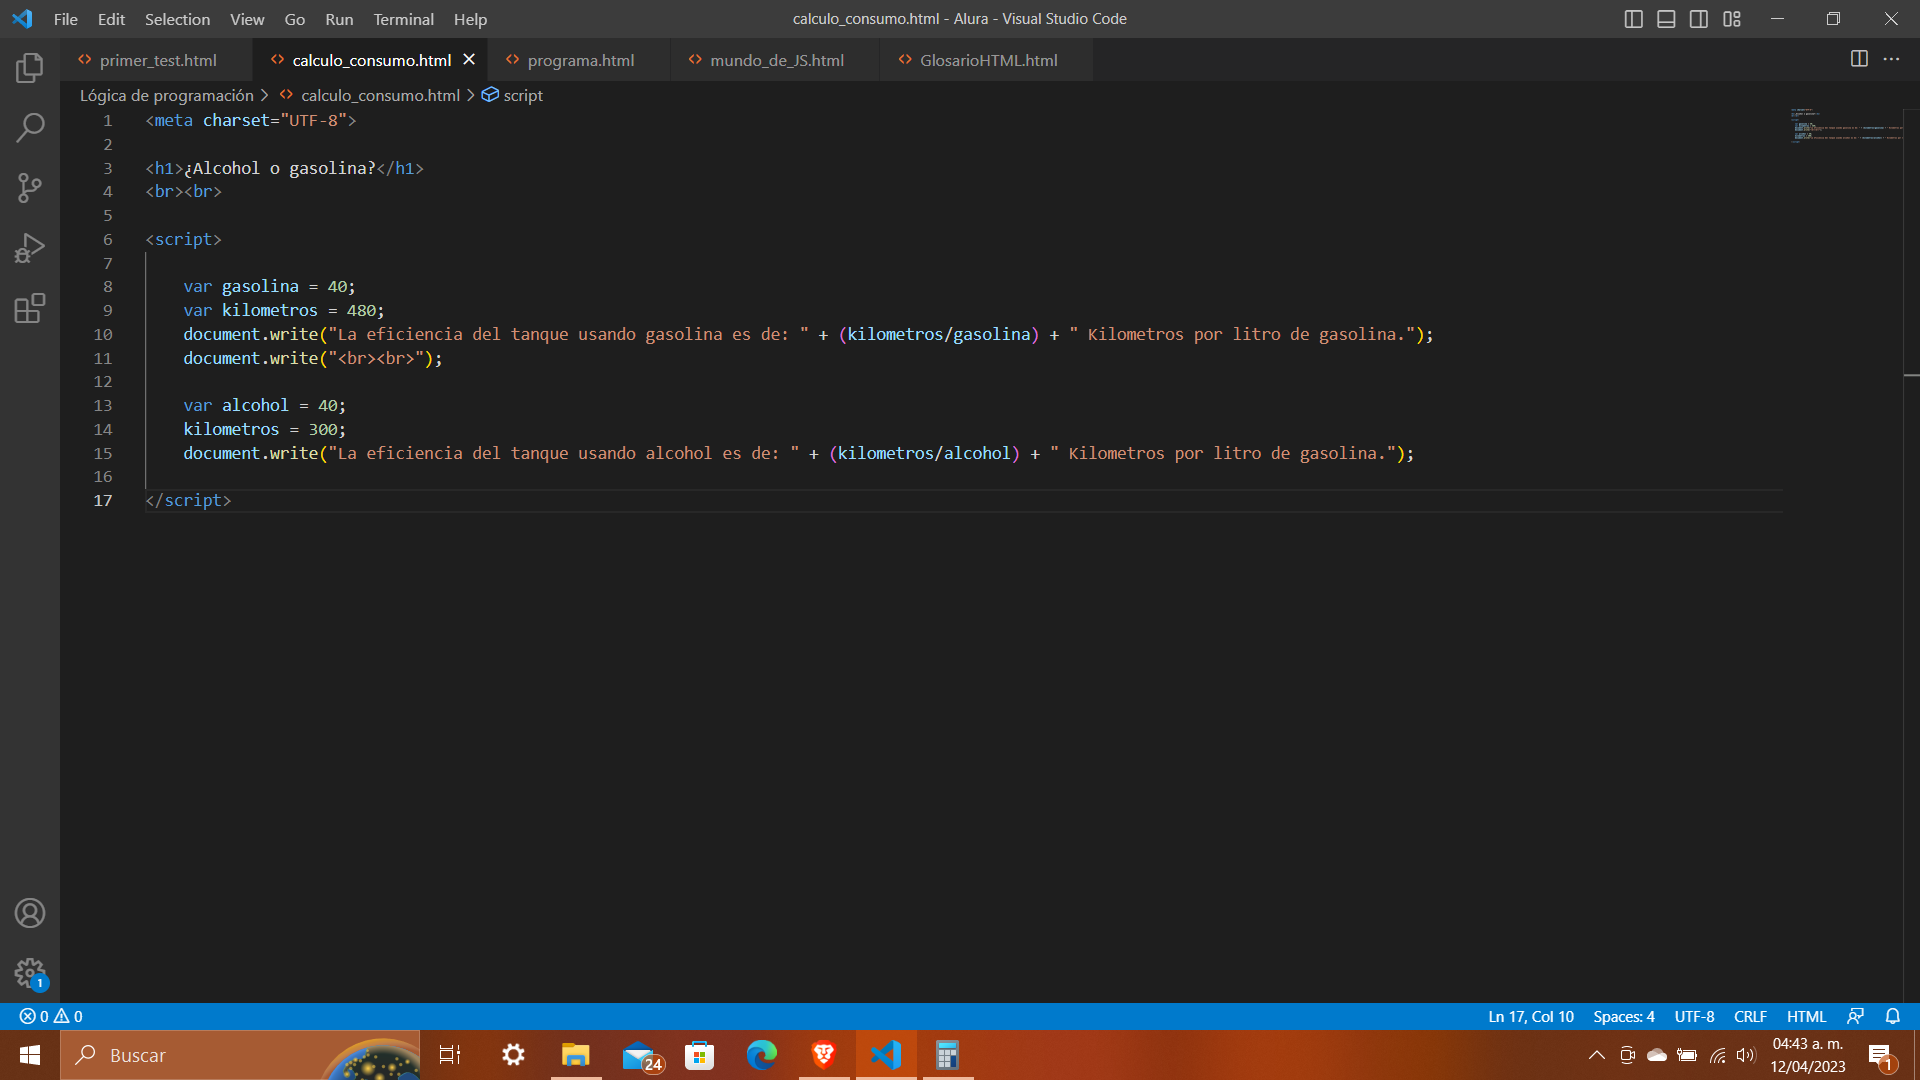The width and height of the screenshot is (1920, 1080).
Task: Open the Accounts menu icon
Action: [x=30, y=913]
